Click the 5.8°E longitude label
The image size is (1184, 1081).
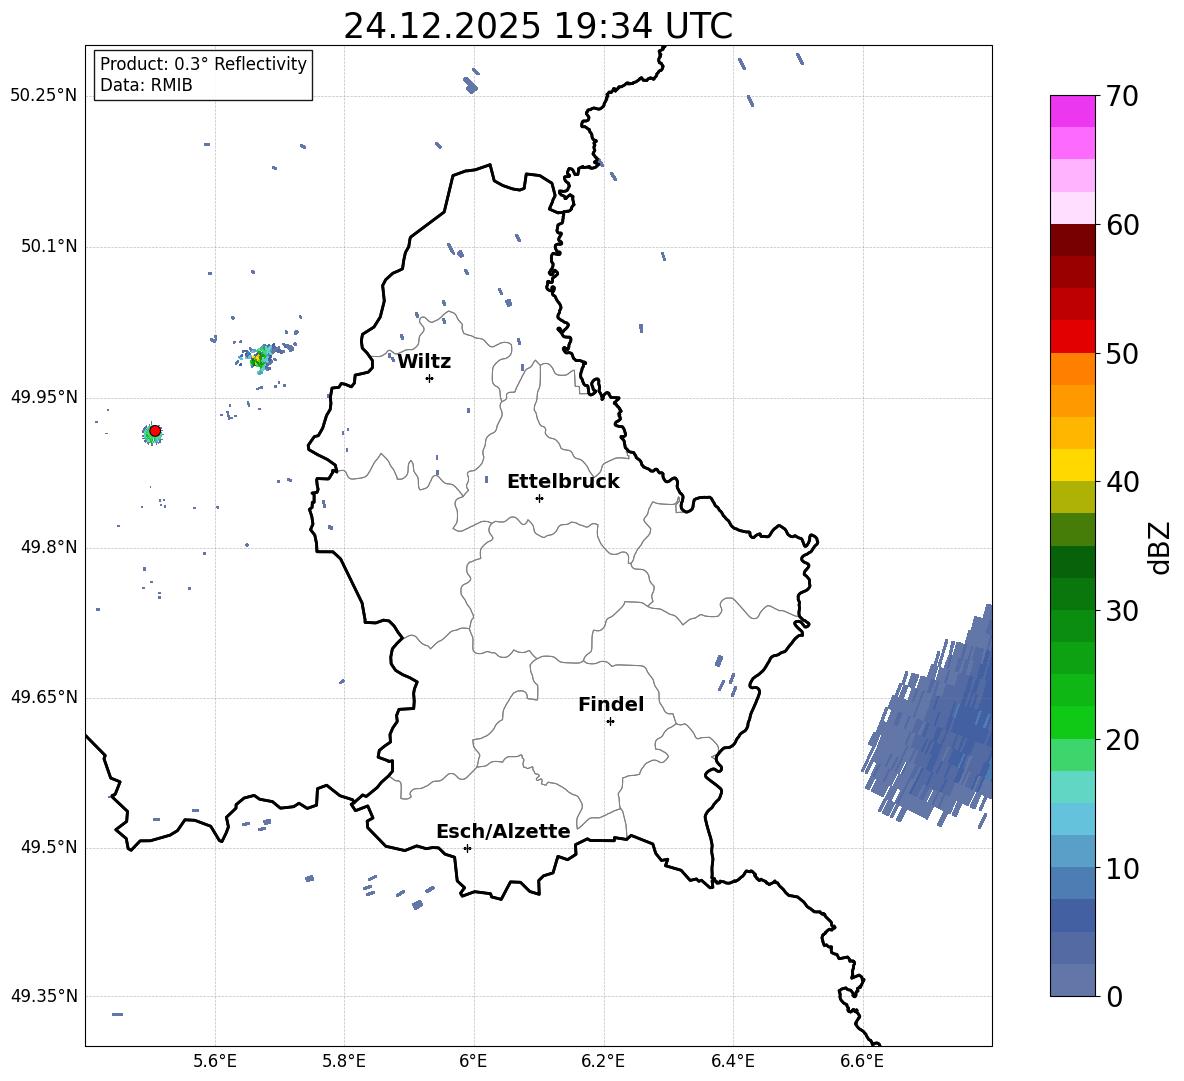(x=344, y=1062)
